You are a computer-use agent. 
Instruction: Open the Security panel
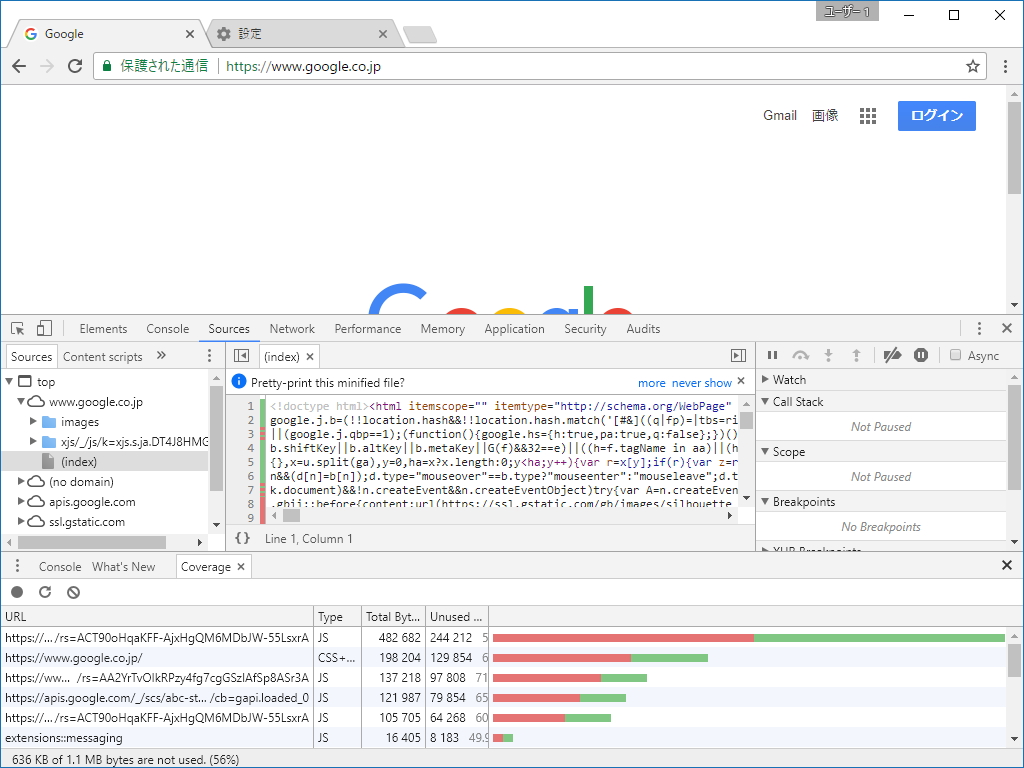585,328
